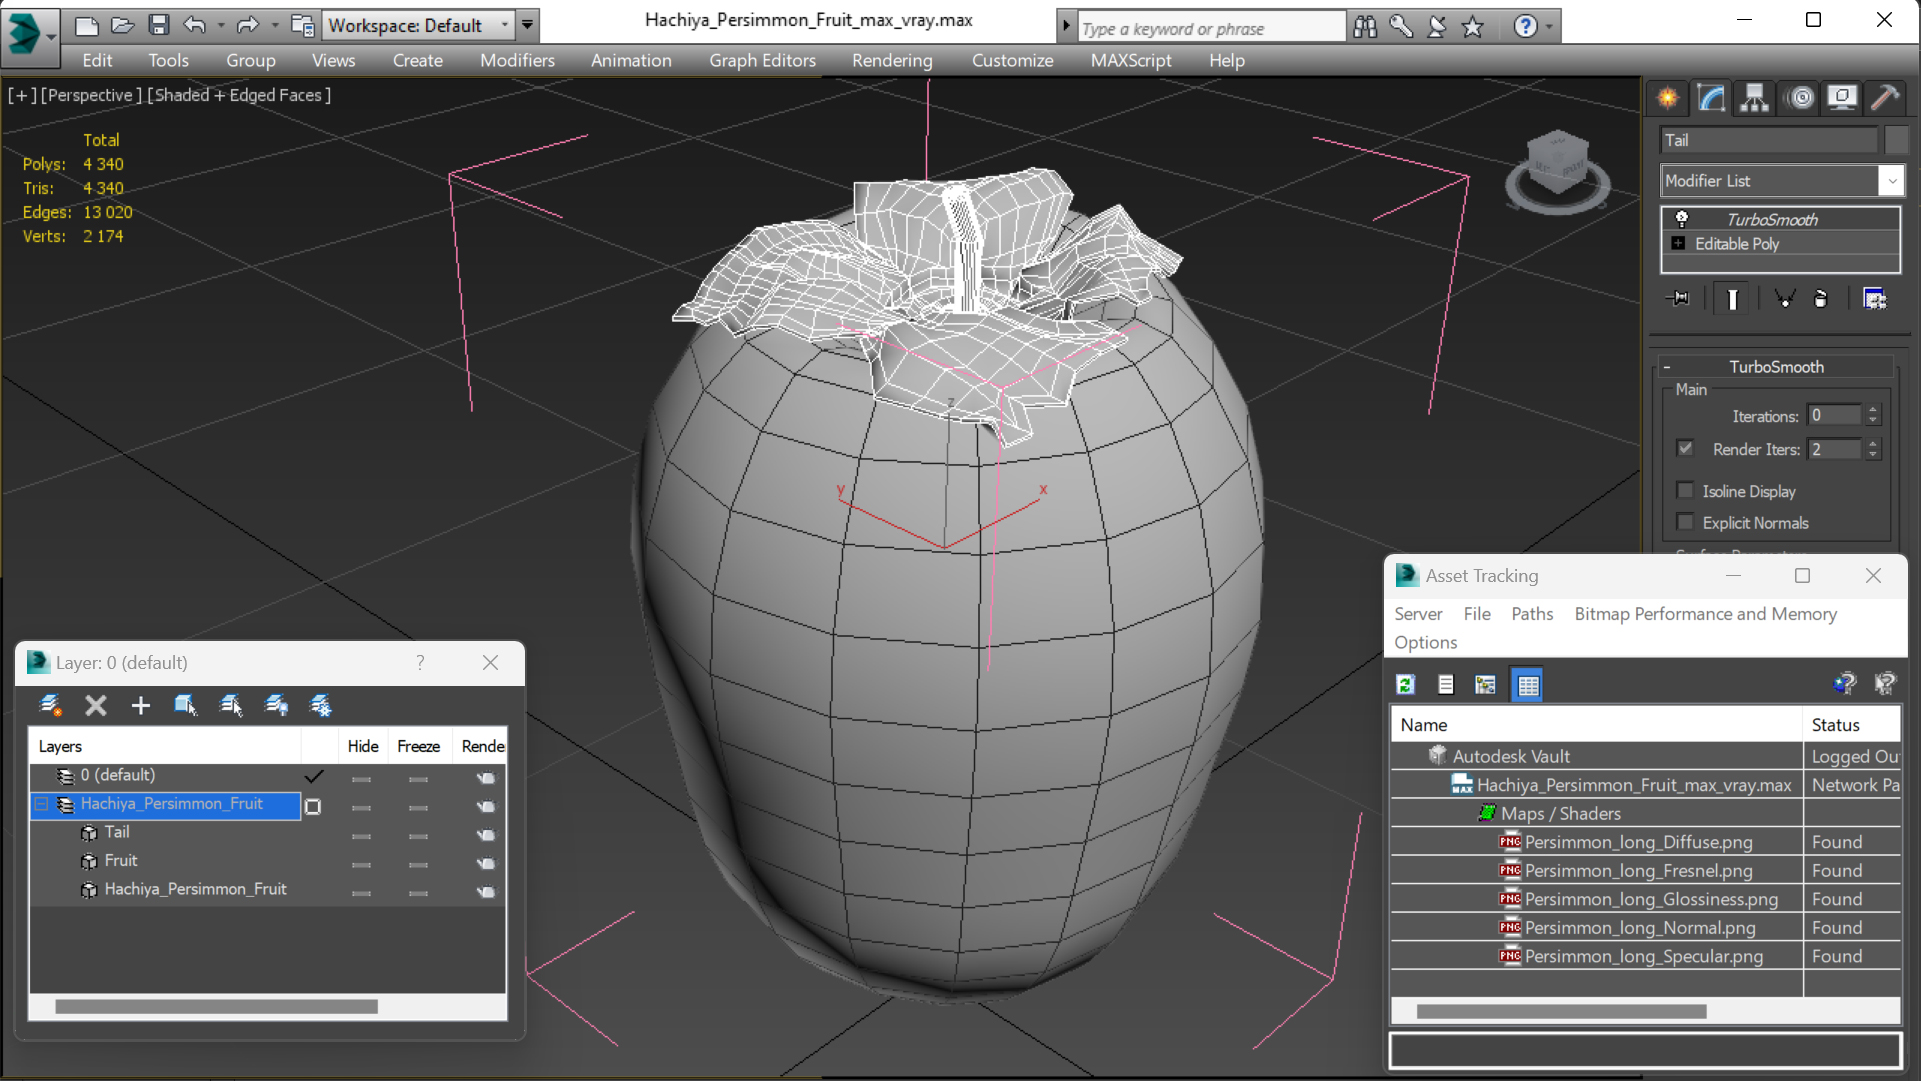The image size is (1921, 1081).
Task: Delete layer using the X icon
Action: click(x=96, y=706)
